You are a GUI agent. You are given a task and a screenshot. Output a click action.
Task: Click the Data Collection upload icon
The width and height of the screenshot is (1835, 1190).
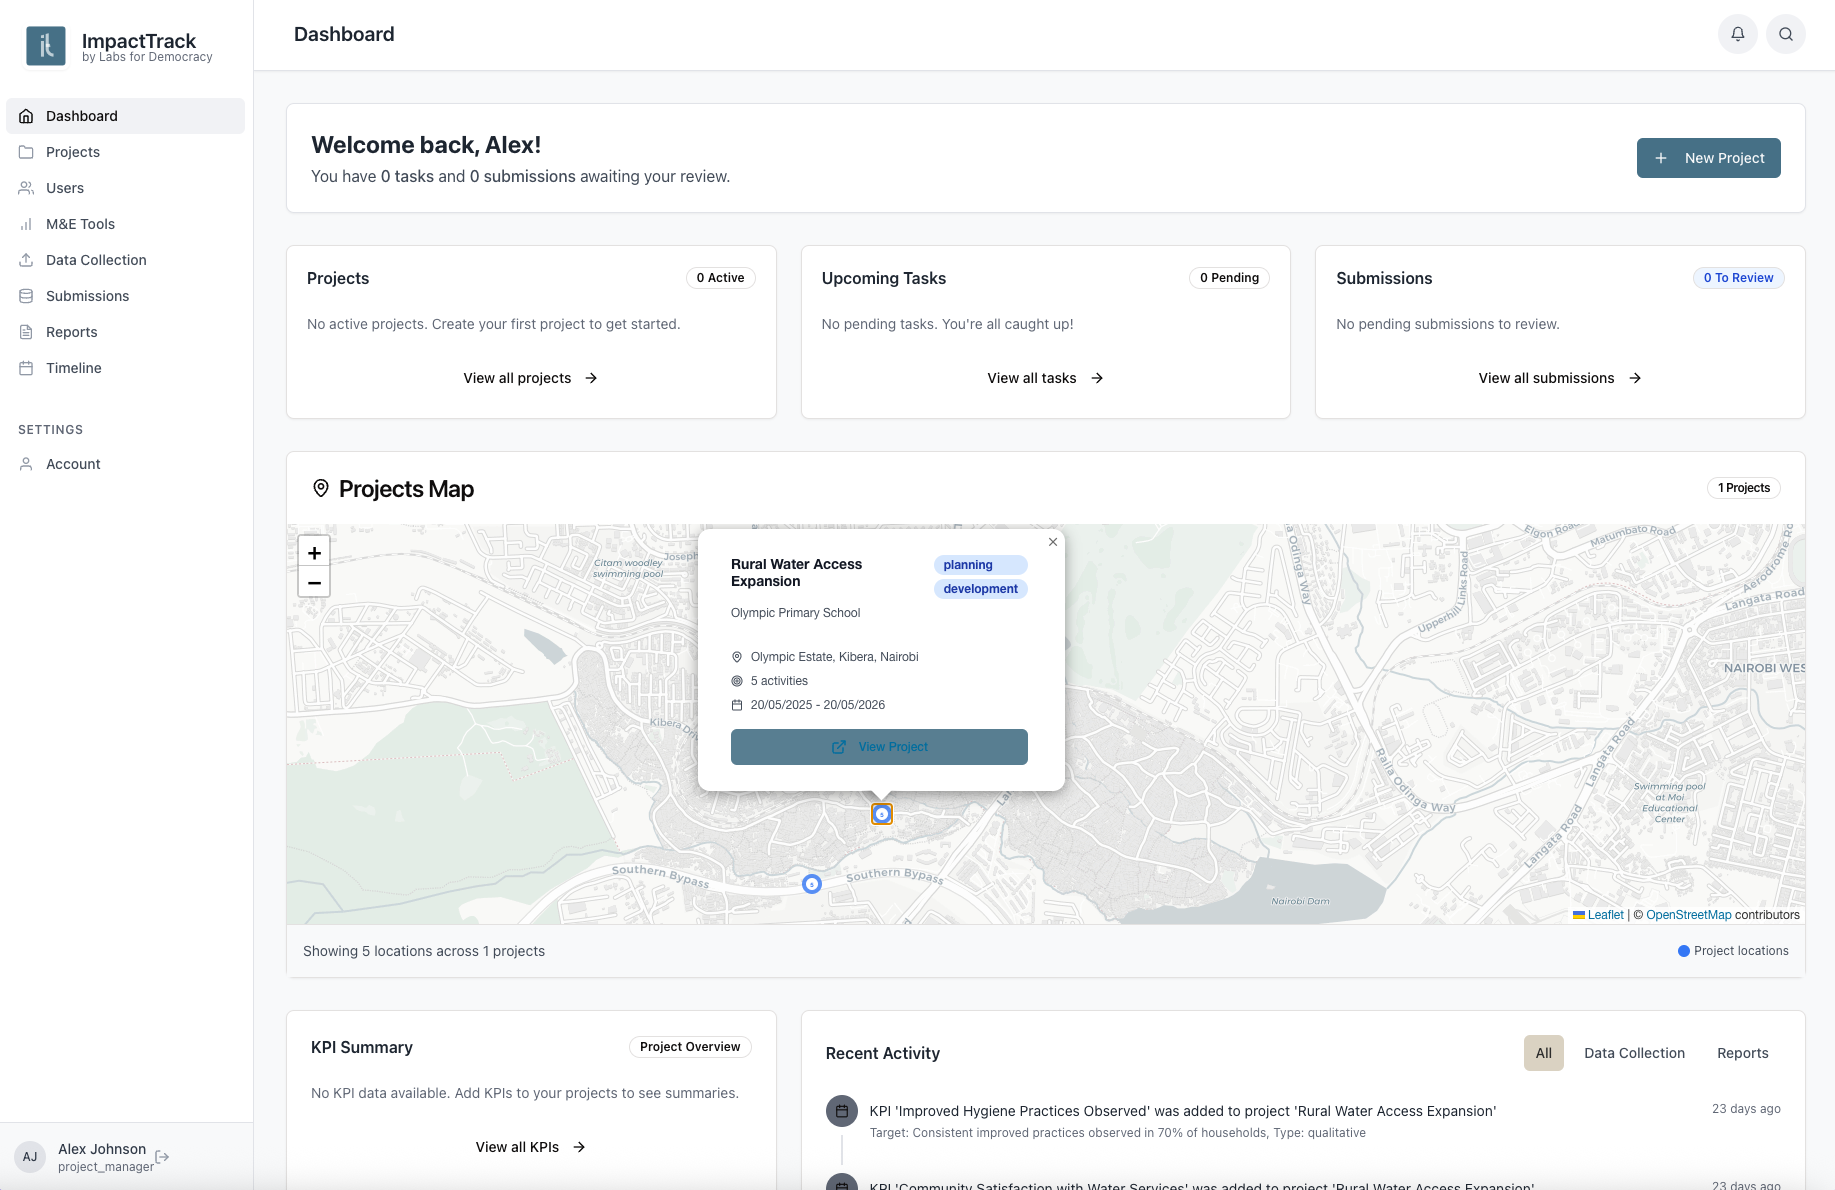click(x=26, y=260)
